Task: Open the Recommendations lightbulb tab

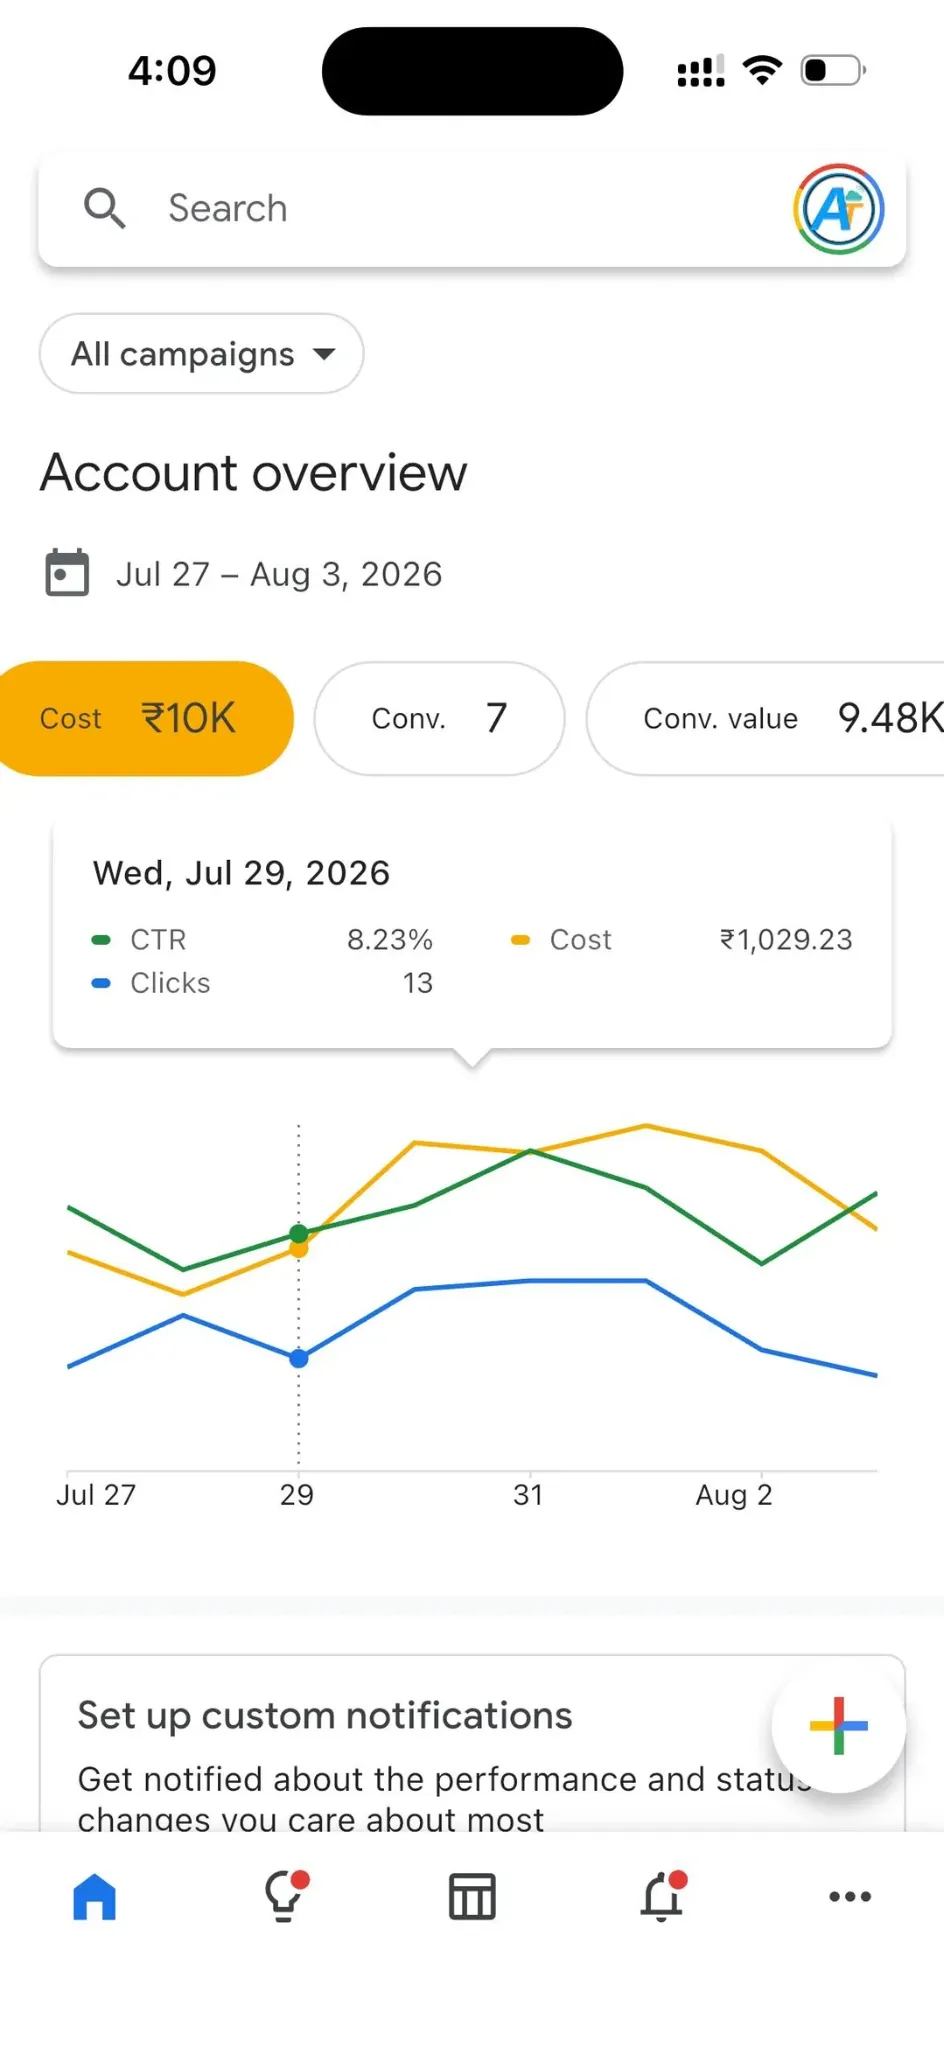Action: (285, 1895)
